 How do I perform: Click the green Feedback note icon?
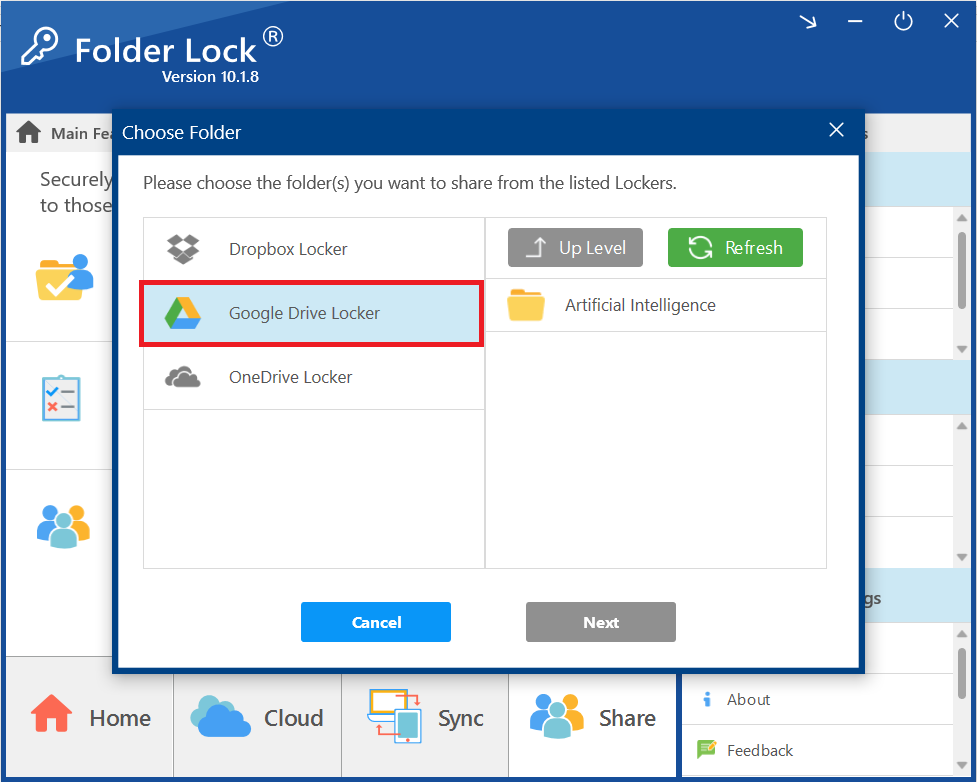tap(707, 749)
